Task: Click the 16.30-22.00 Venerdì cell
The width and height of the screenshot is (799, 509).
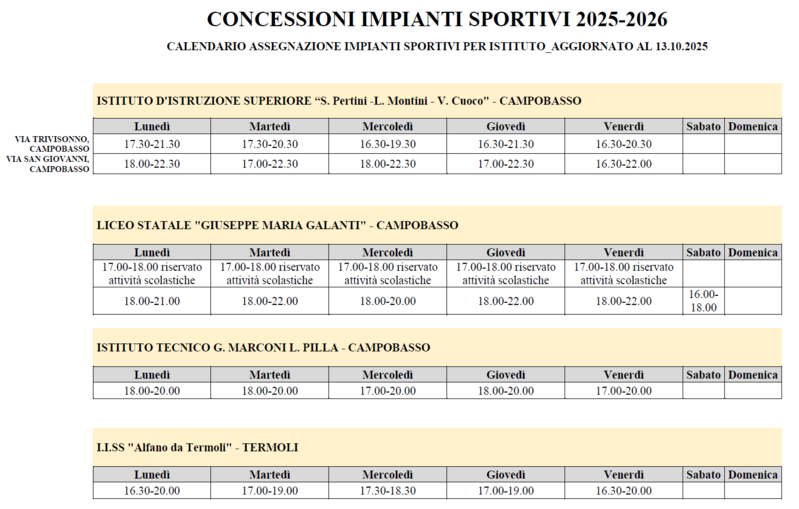Action: pos(623,164)
